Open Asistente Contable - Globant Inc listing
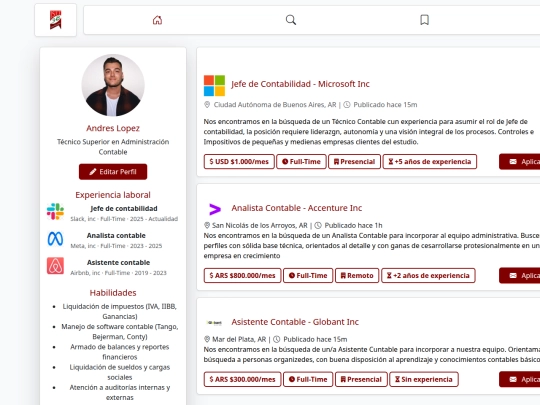540x405 pixels. pos(295,322)
